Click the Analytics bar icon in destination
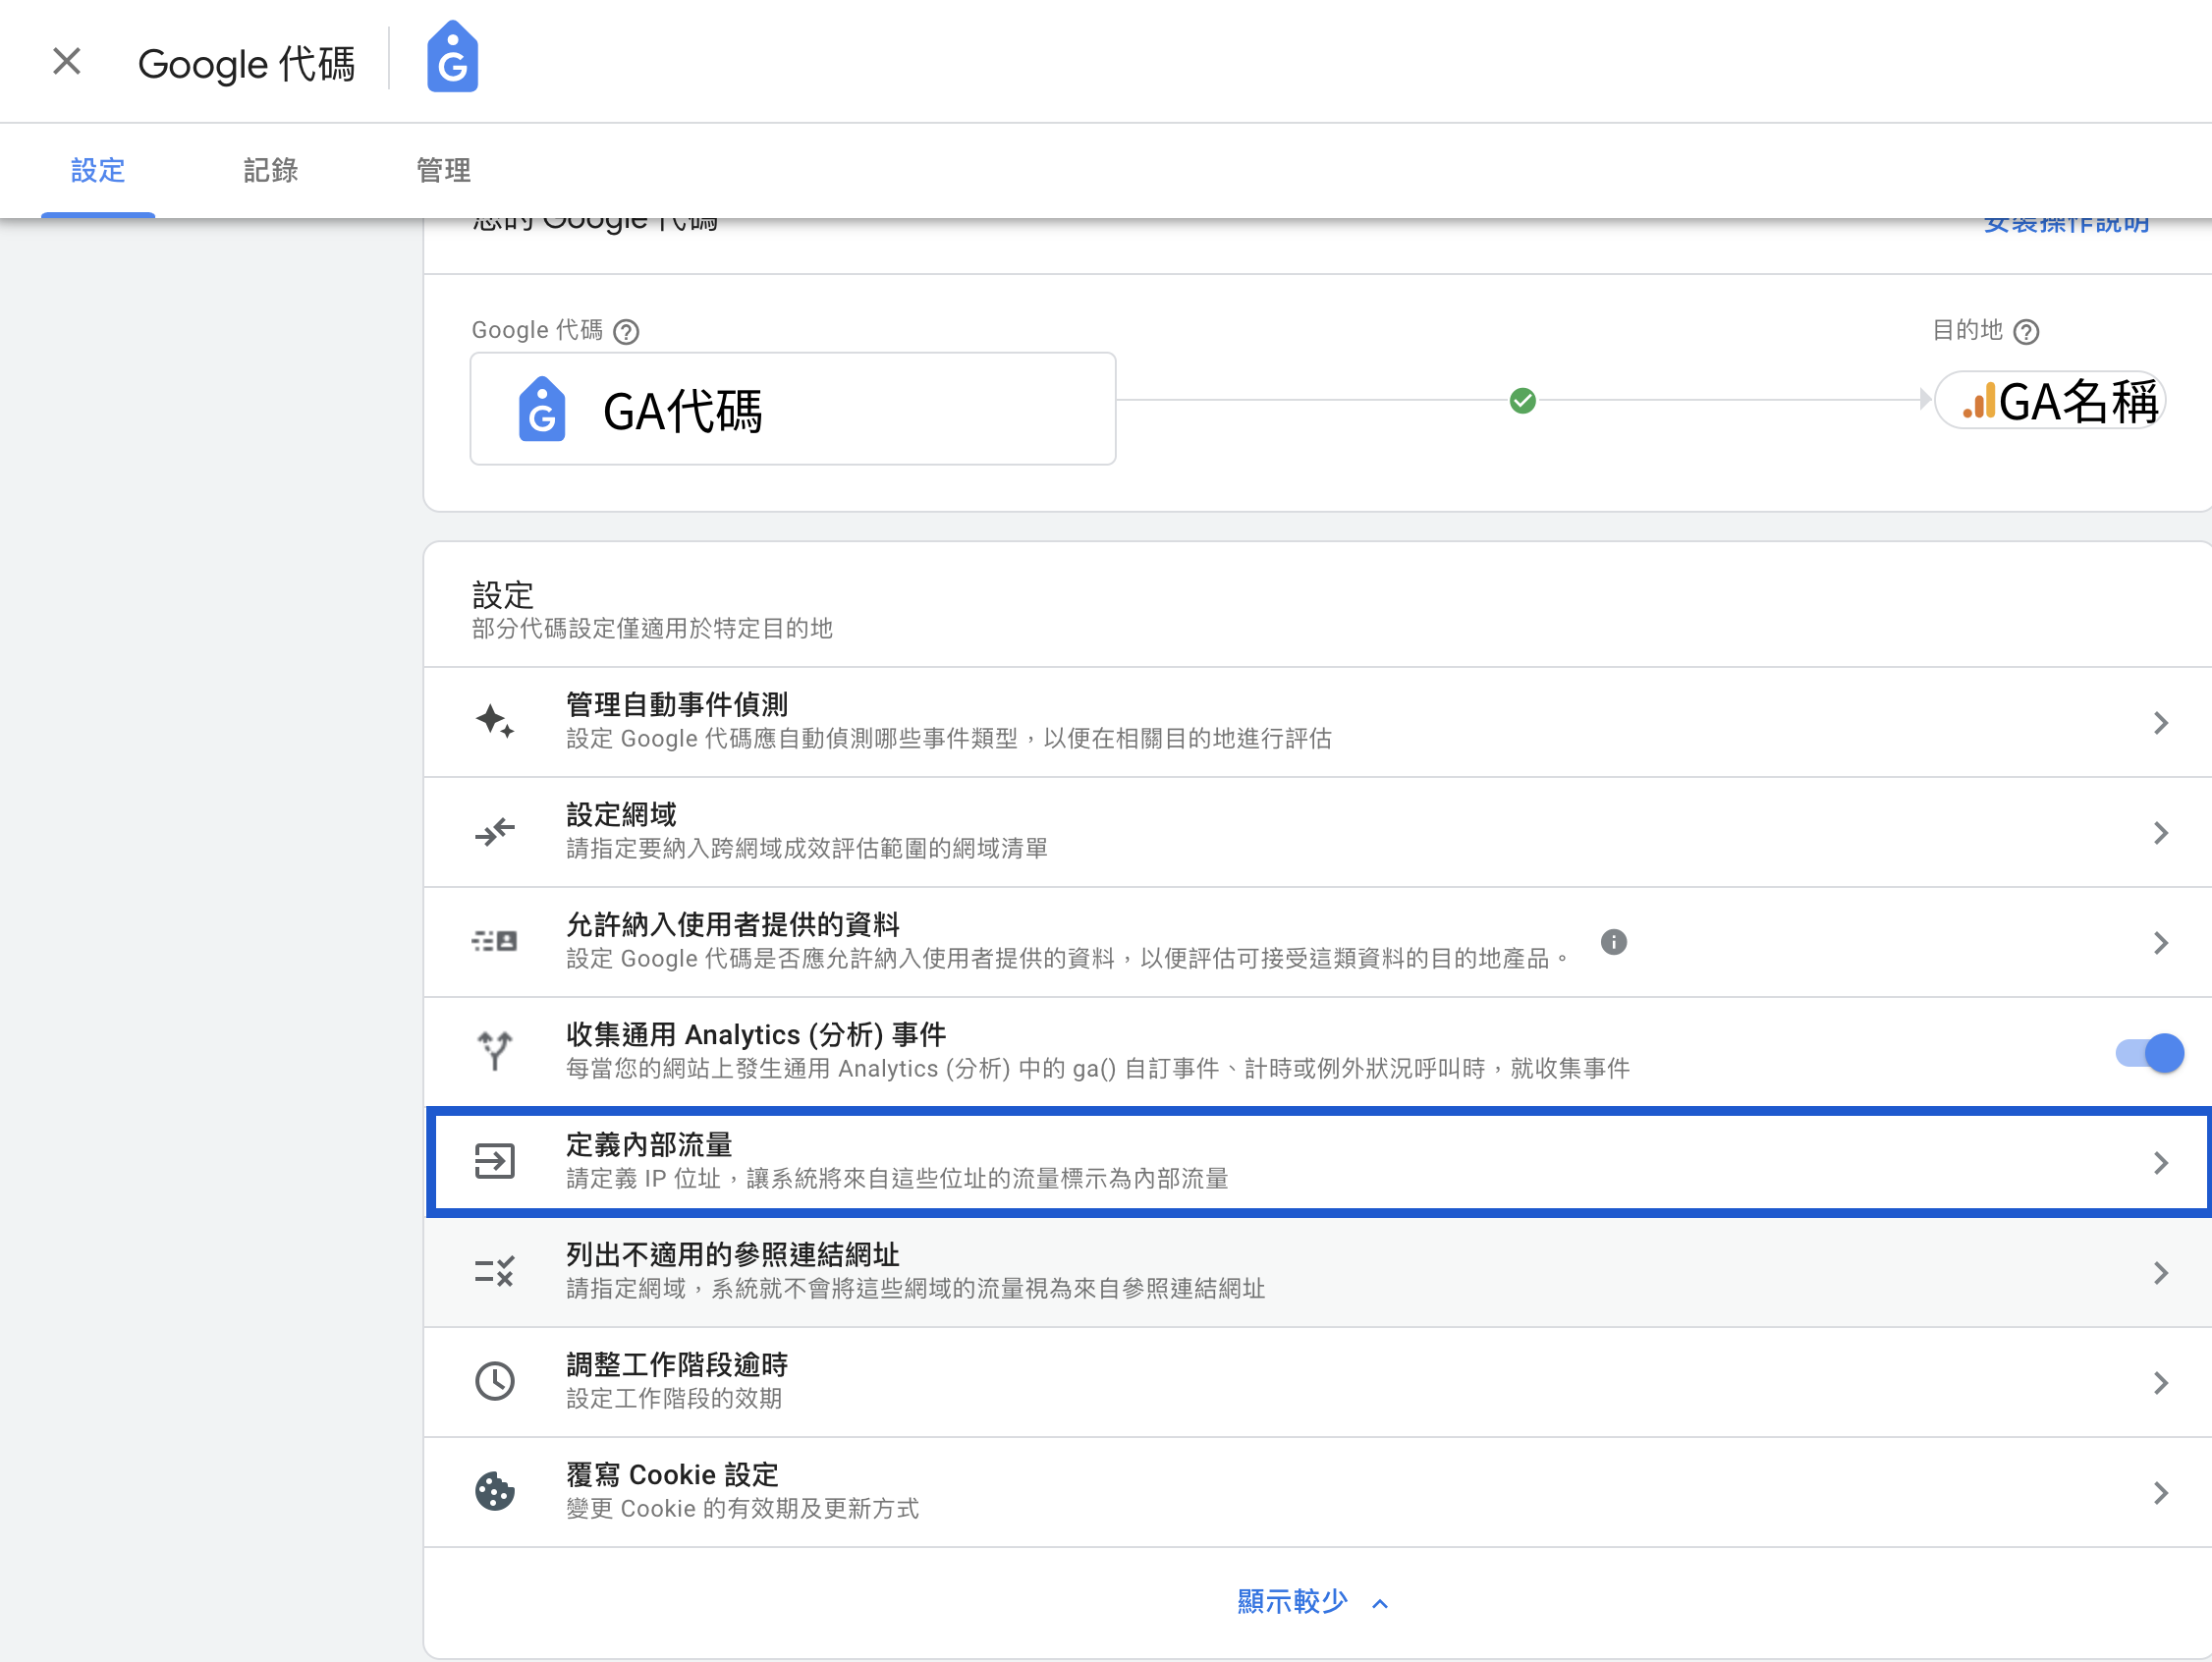 coord(1979,401)
